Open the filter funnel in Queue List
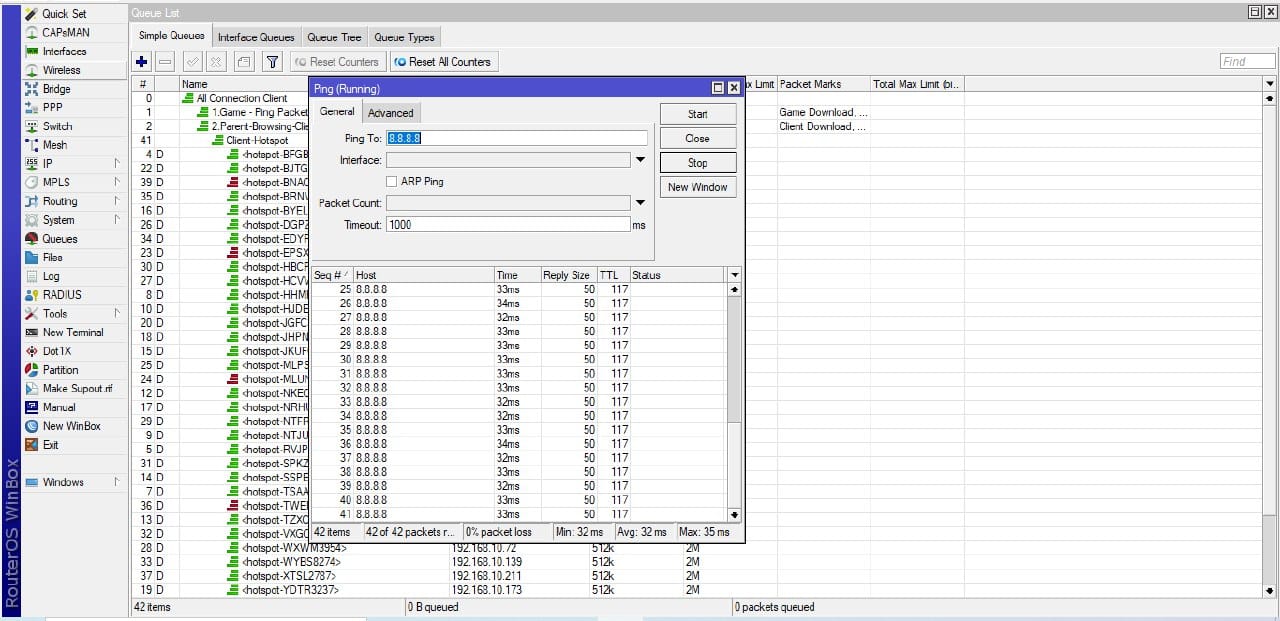Screen dimensions: 1280x621 [272, 62]
